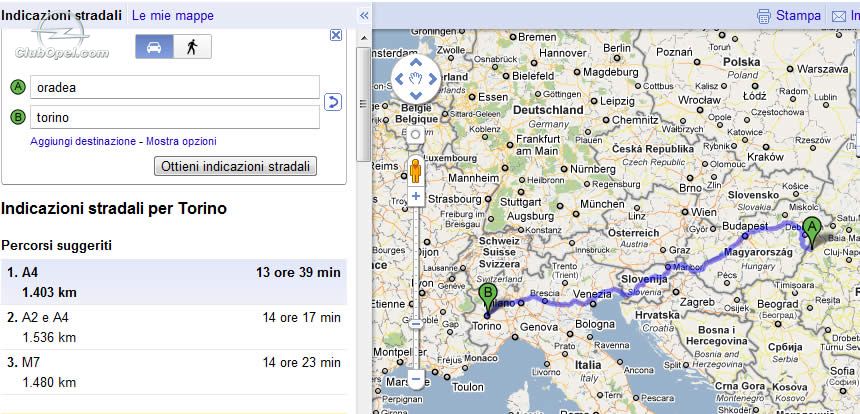The height and width of the screenshot is (414, 860).
Task: Click the Ottieni indicazioni stradali button
Action: (x=235, y=166)
